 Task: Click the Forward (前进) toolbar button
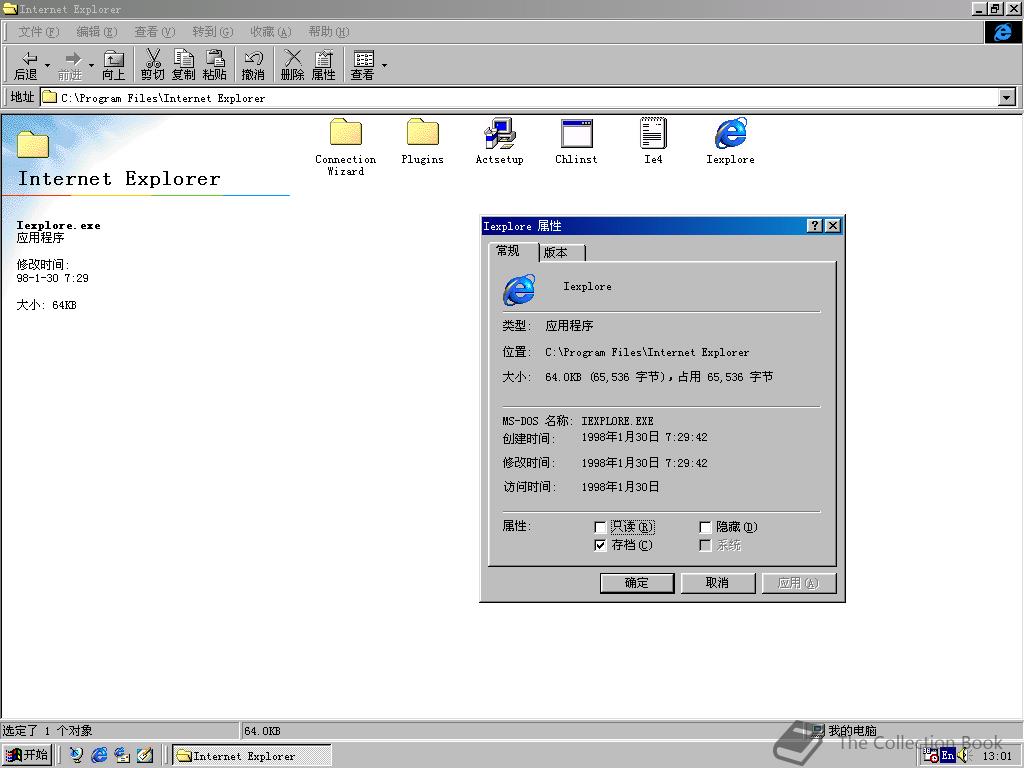tap(71, 65)
